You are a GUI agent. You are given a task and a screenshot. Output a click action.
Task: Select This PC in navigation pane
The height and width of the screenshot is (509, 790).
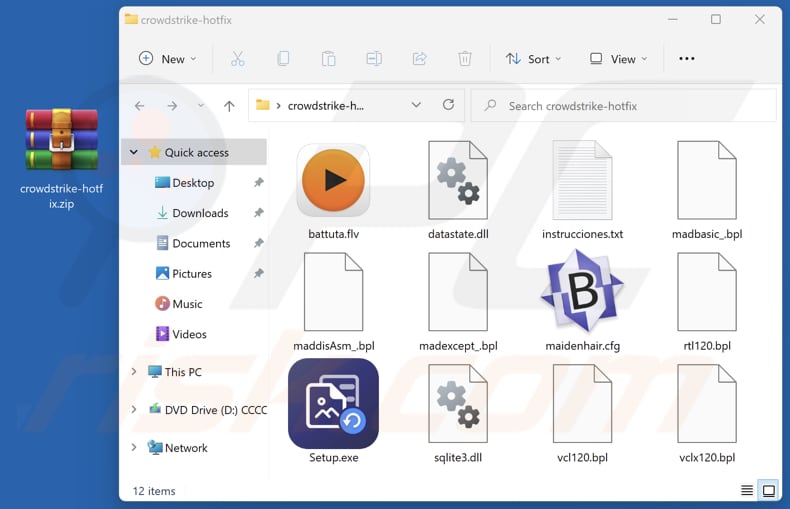(x=175, y=372)
